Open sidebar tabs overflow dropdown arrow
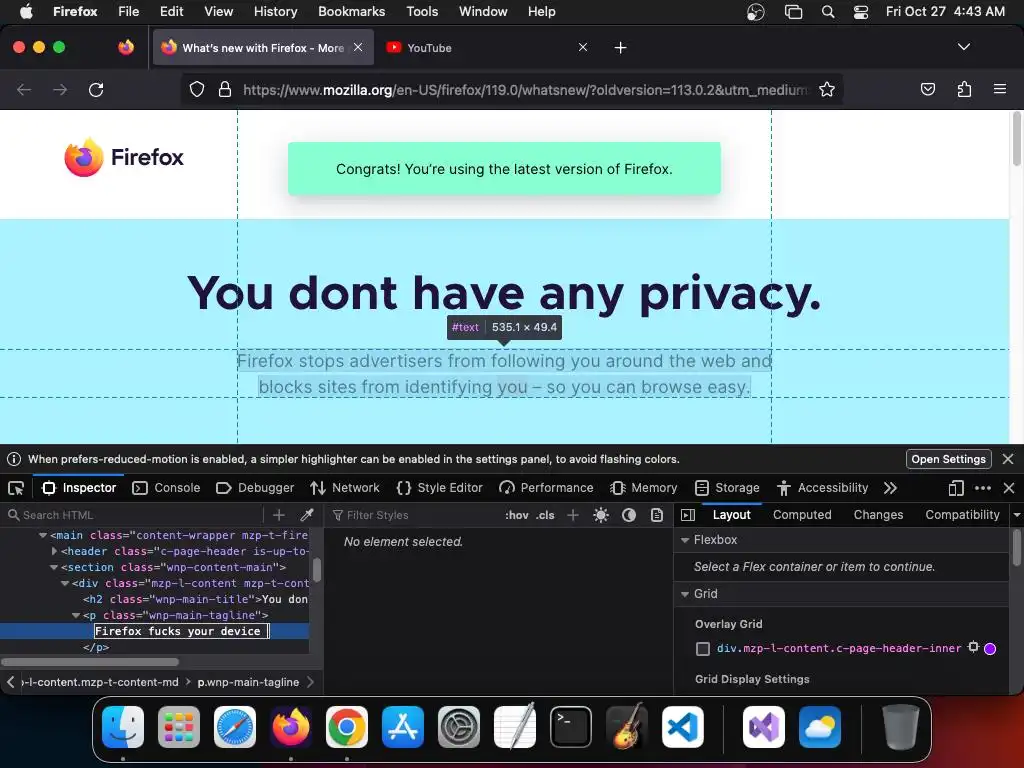 tap(1017, 515)
